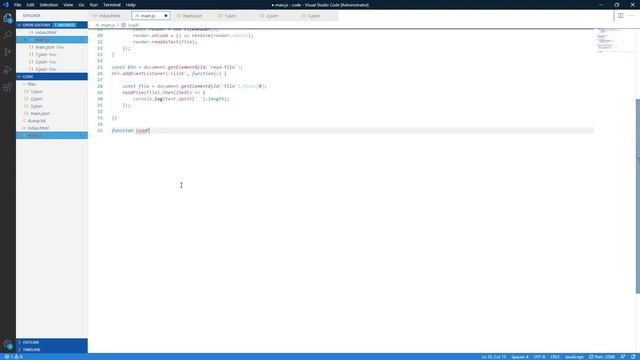Open the Explorer view in activity bar

[8, 18]
